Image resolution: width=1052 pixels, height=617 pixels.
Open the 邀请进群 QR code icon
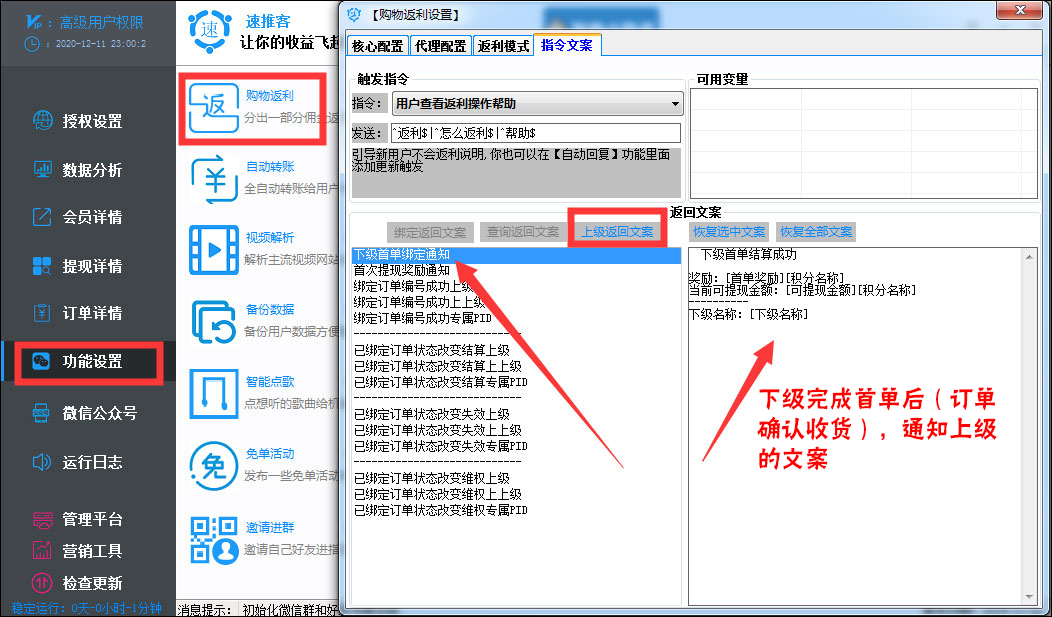click(213, 539)
